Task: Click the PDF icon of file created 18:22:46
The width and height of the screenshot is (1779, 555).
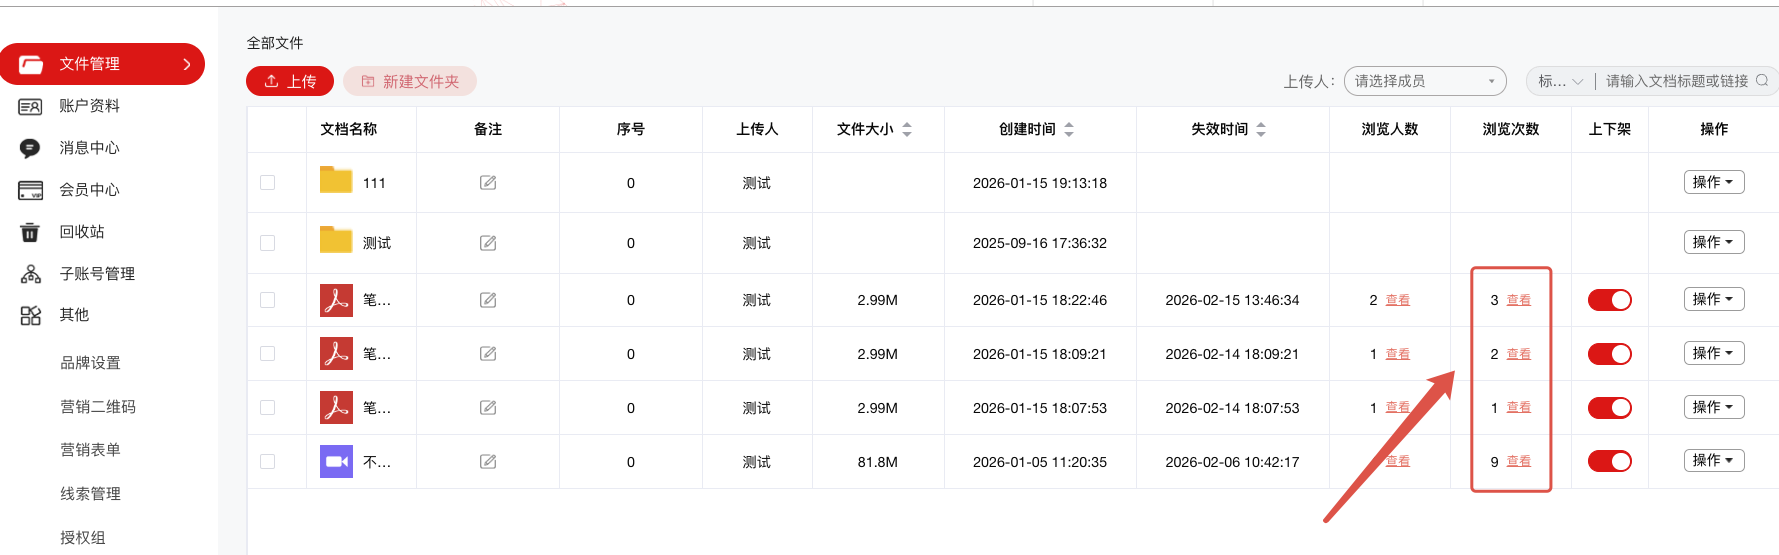Action: pyautogui.click(x=336, y=300)
